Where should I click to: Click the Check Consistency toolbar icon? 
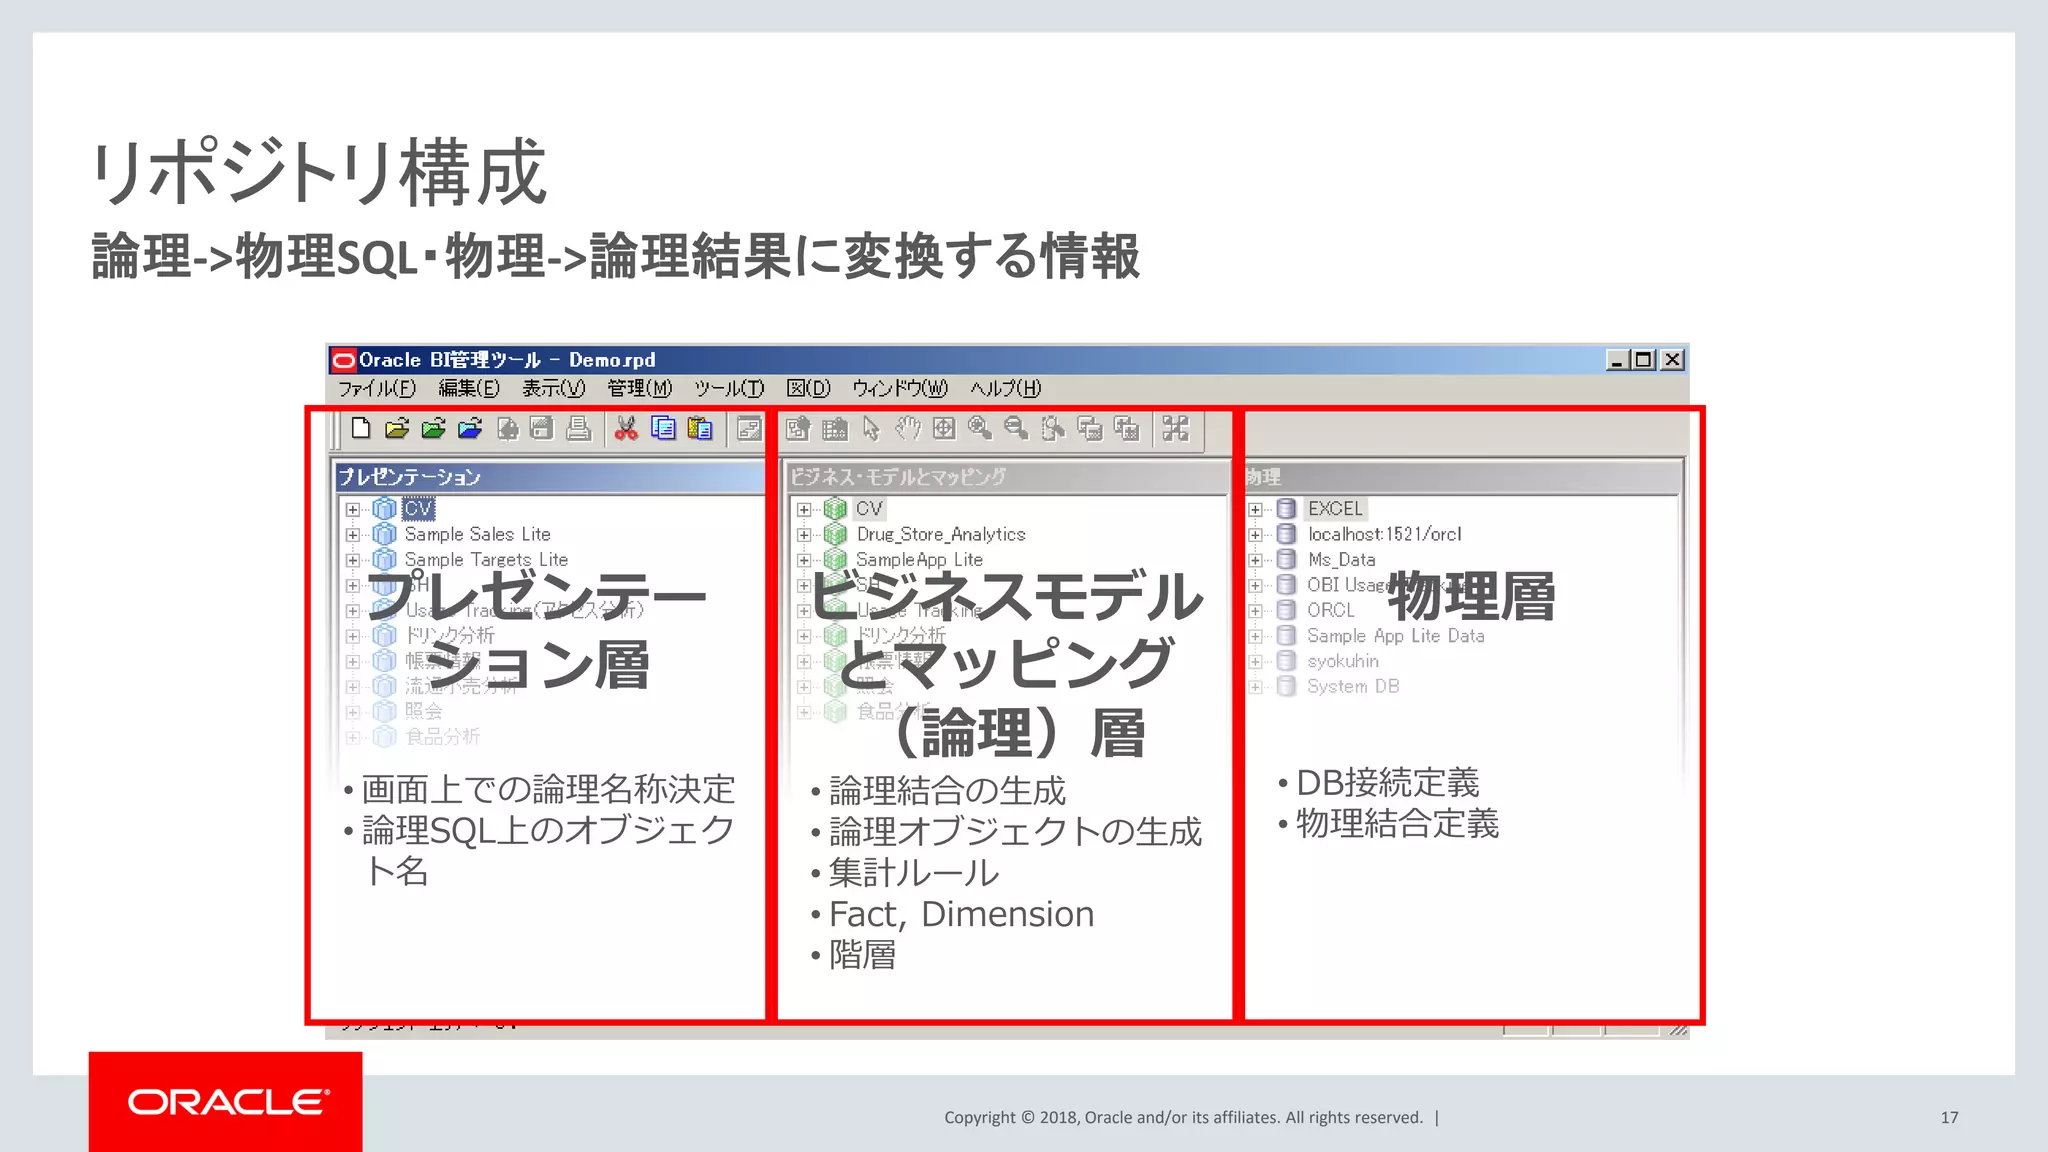[x=748, y=429]
